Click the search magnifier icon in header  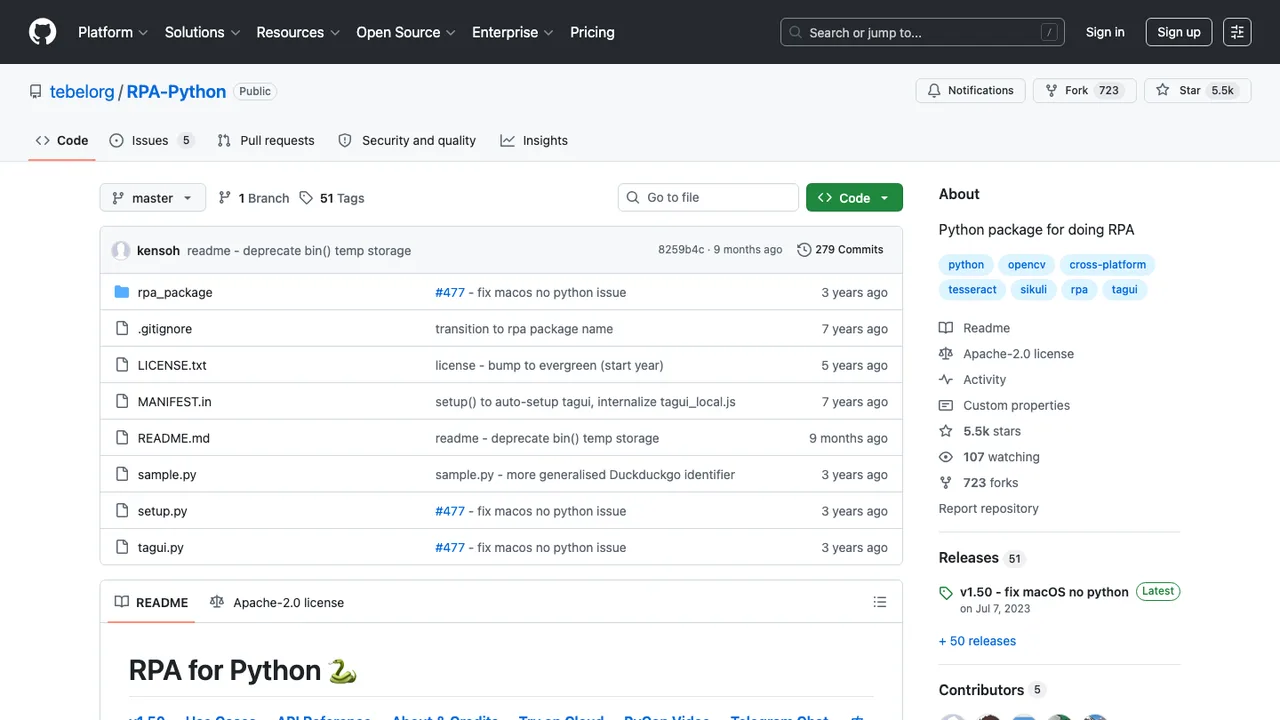point(796,32)
